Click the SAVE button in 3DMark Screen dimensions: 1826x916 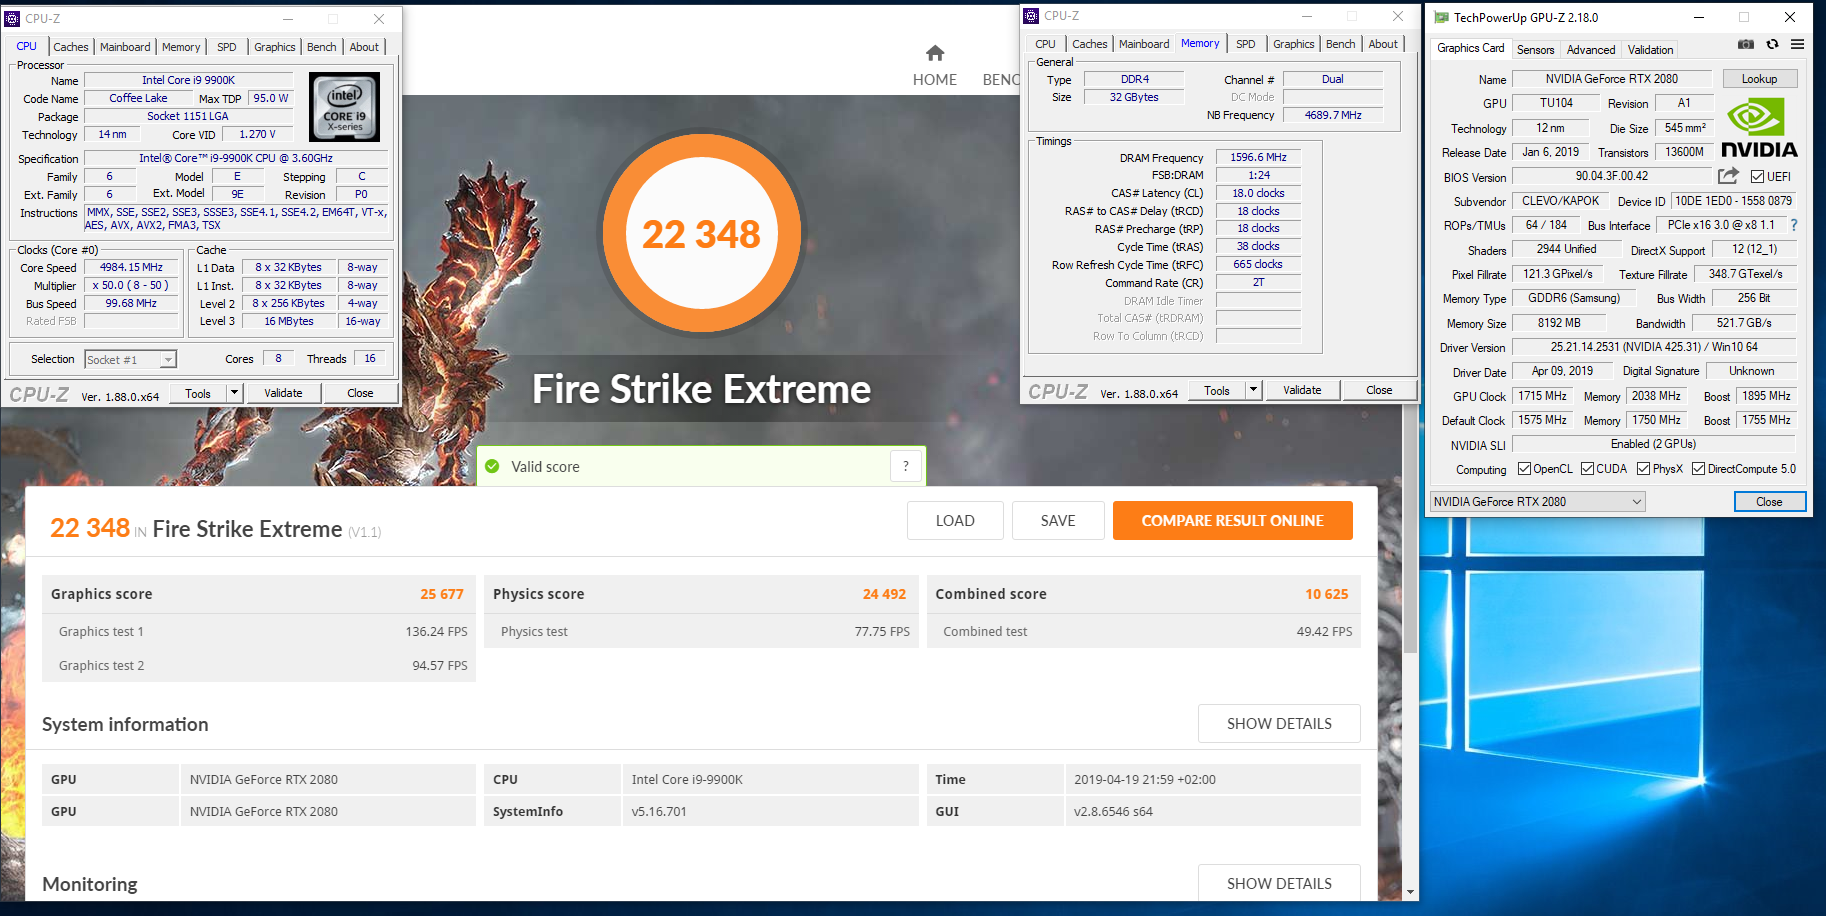point(1058,521)
